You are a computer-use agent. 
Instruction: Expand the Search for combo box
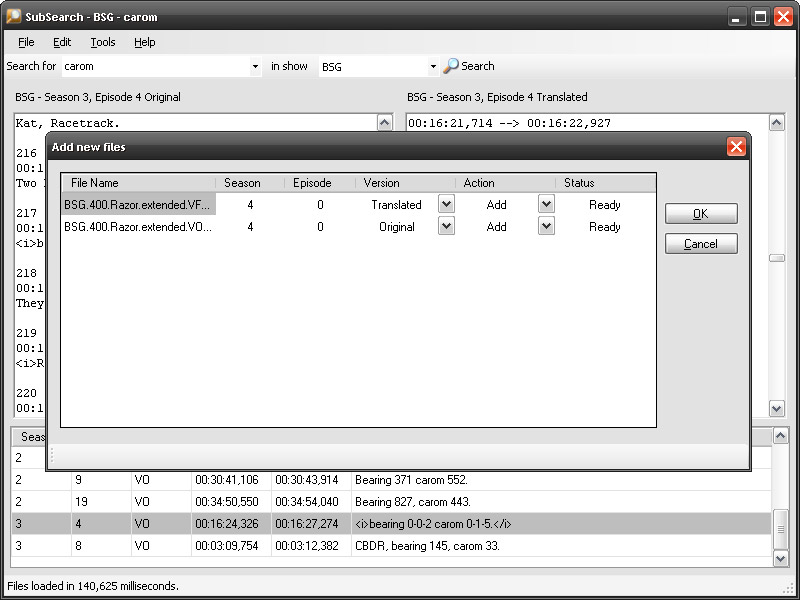pos(256,67)
